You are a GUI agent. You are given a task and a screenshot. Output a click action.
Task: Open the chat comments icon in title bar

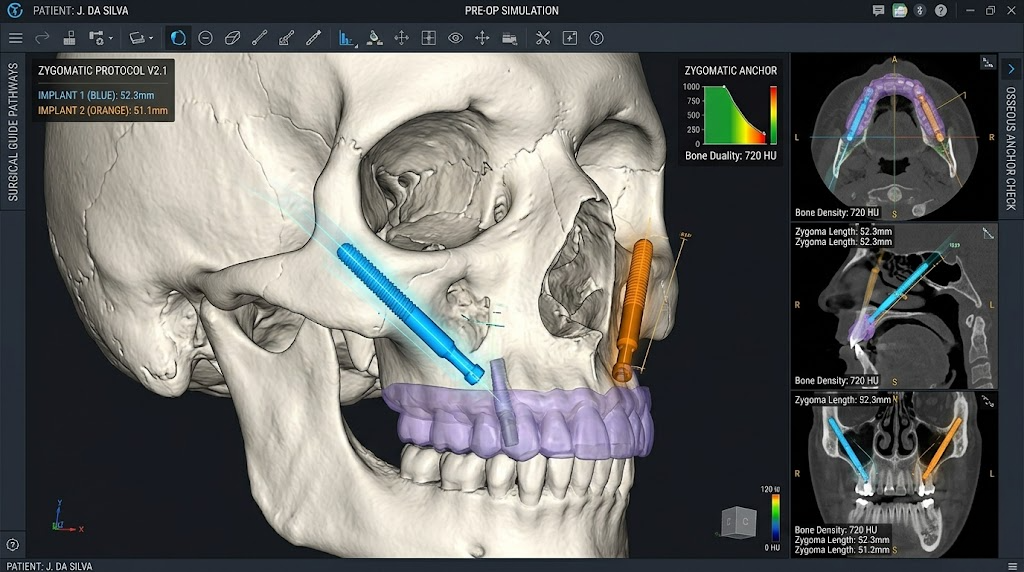pos(878,10)
